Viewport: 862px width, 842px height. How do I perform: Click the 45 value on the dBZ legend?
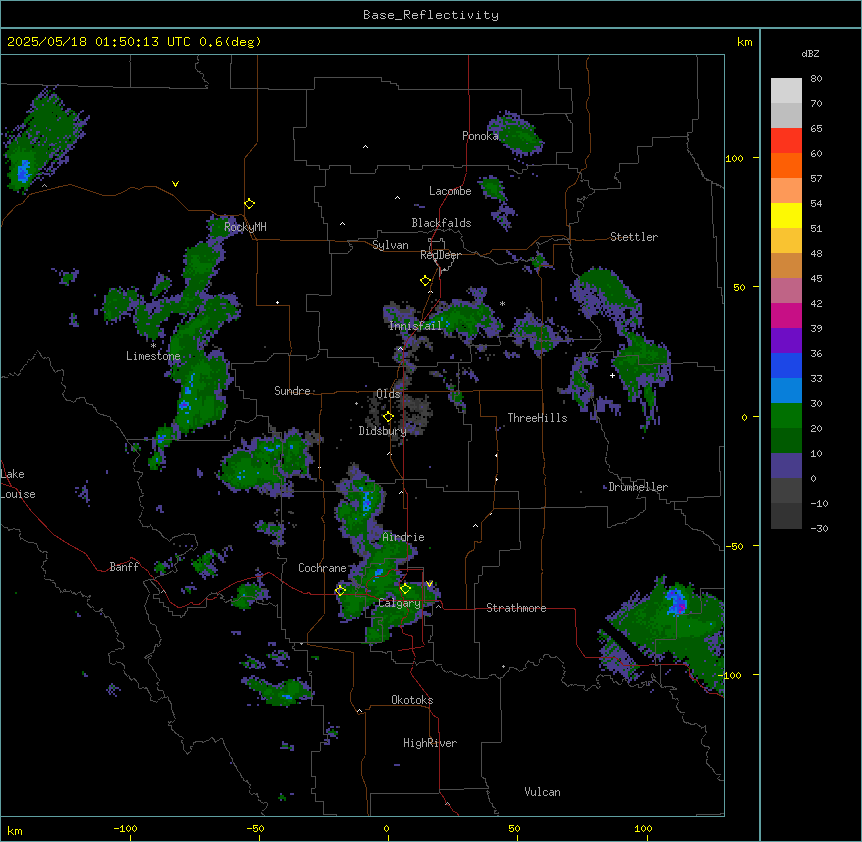click(816, 279)
